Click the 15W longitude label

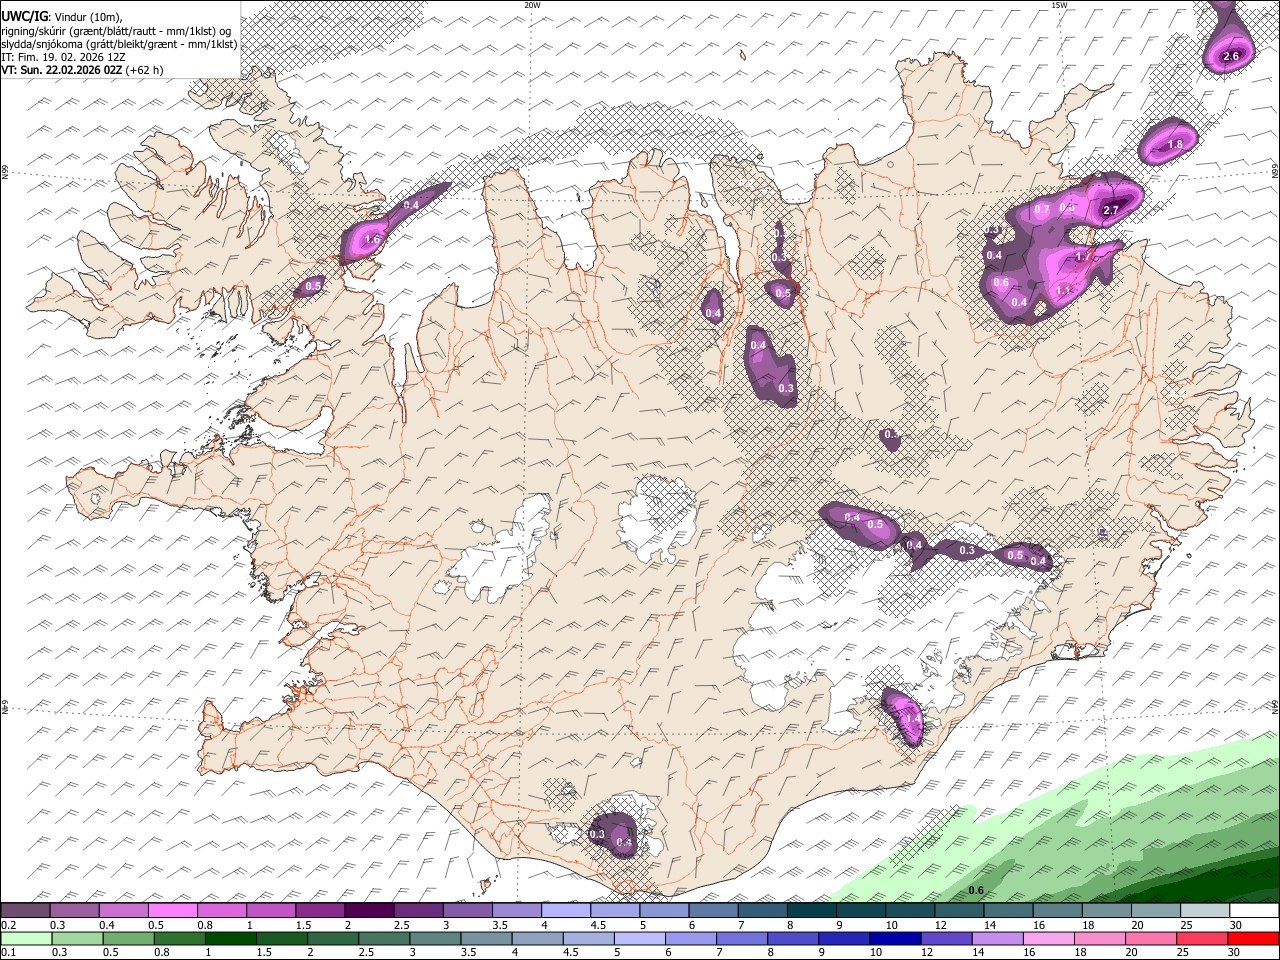[x=1059, y=5]
